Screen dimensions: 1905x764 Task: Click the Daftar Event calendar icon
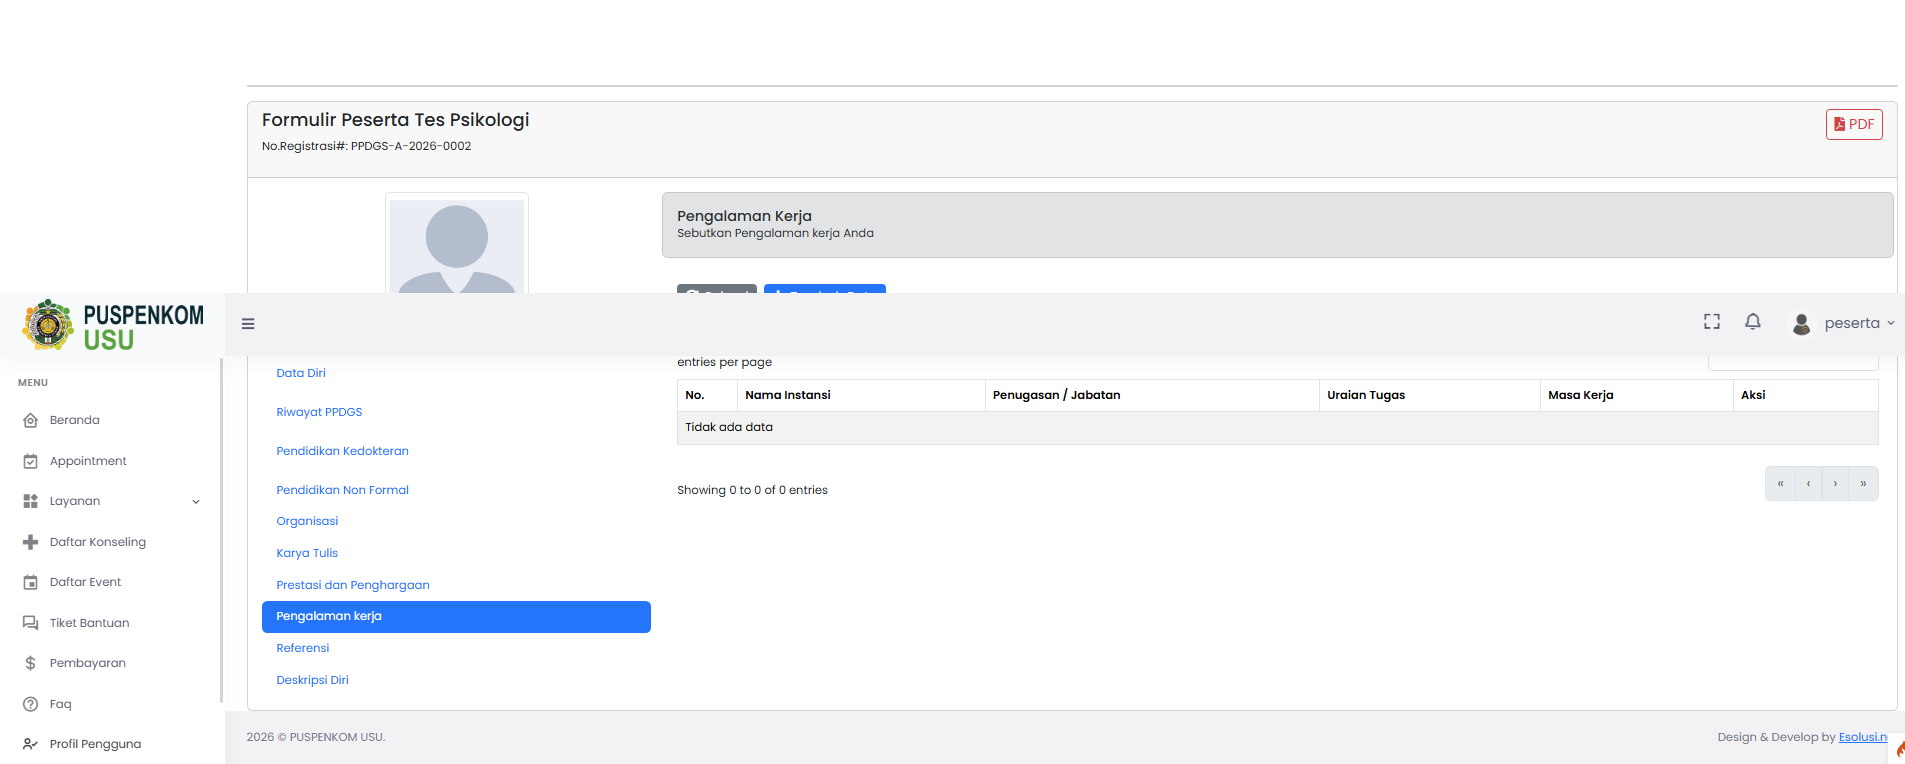31,582
